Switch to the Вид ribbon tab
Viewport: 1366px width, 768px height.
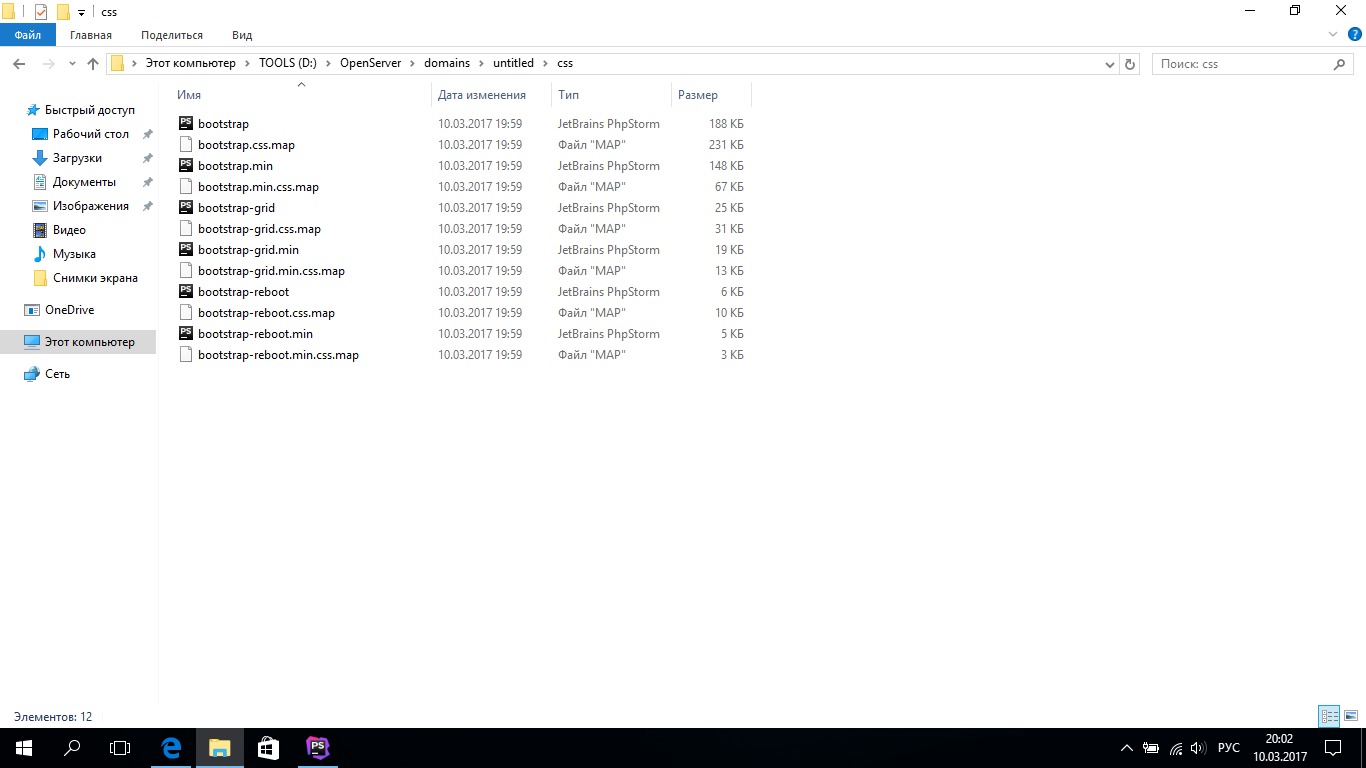242,35
